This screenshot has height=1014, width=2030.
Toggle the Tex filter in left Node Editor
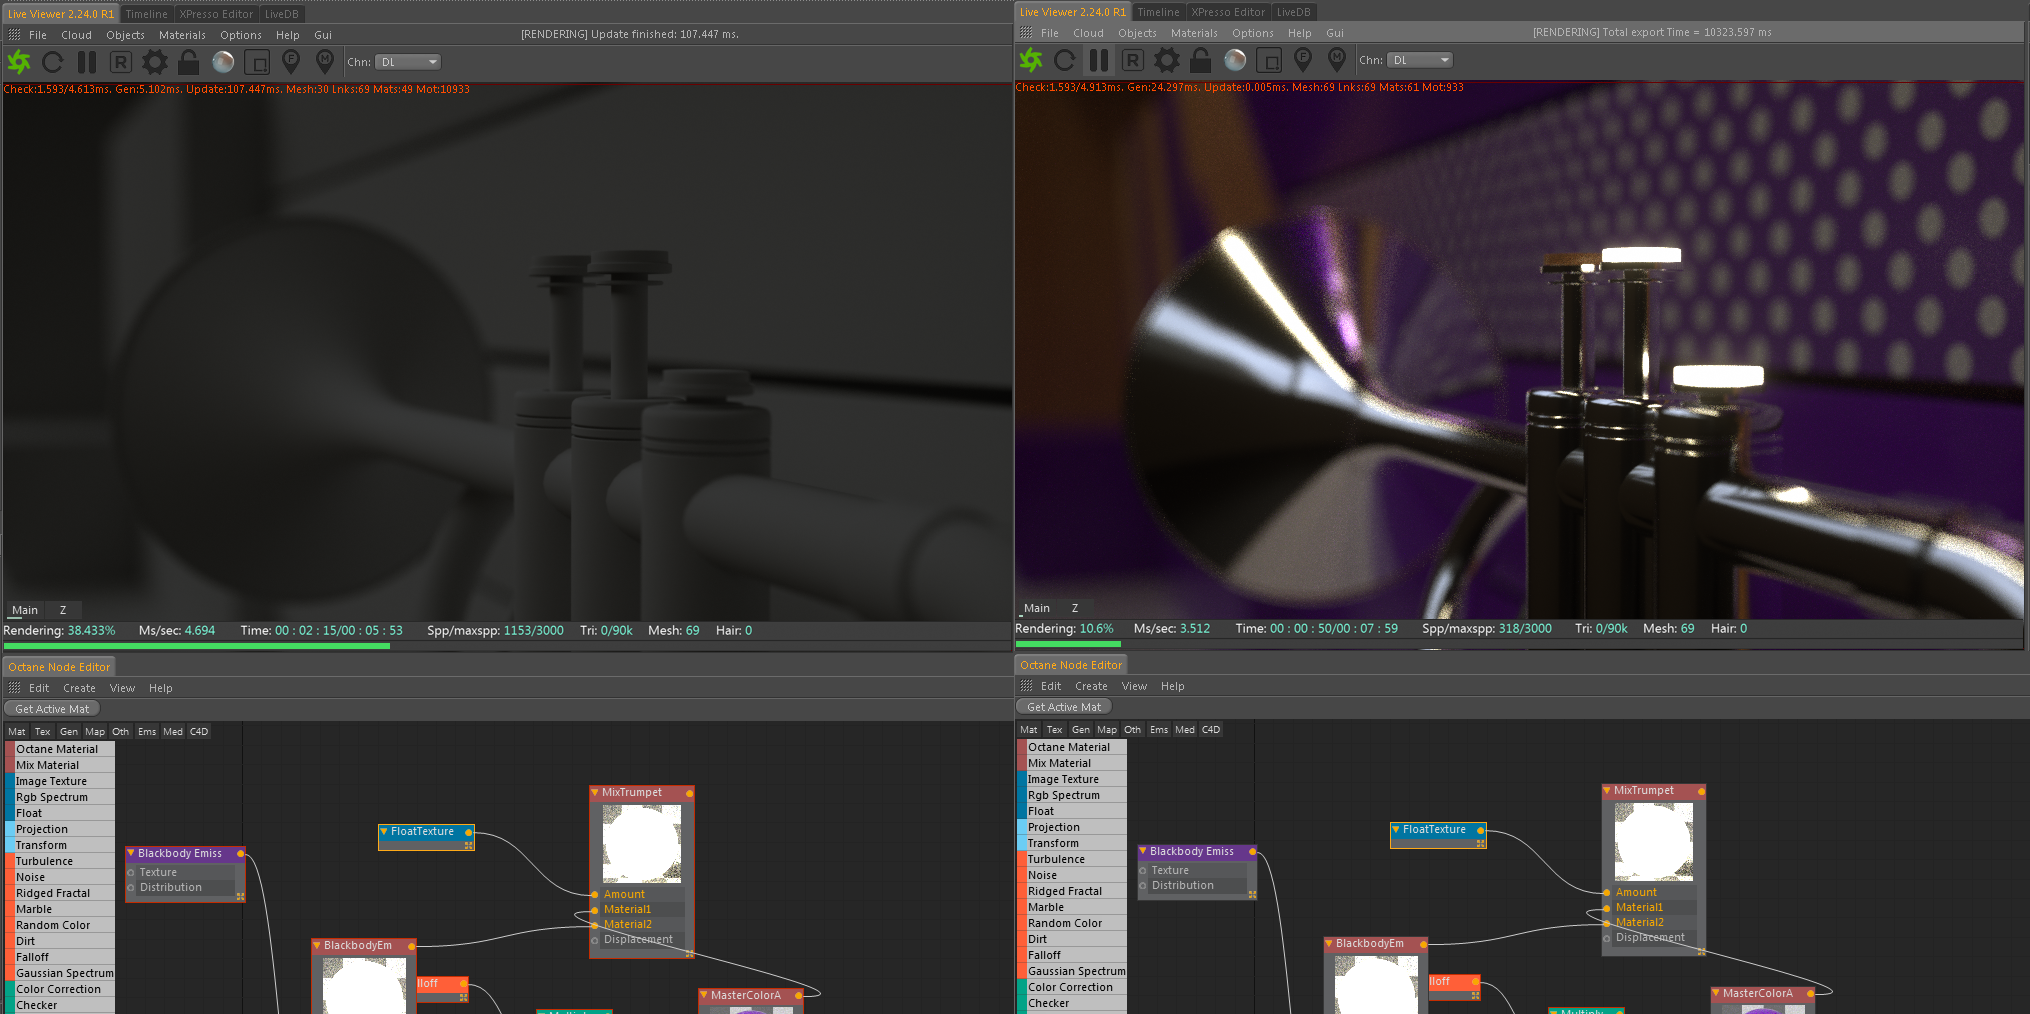tap(43, 732)
